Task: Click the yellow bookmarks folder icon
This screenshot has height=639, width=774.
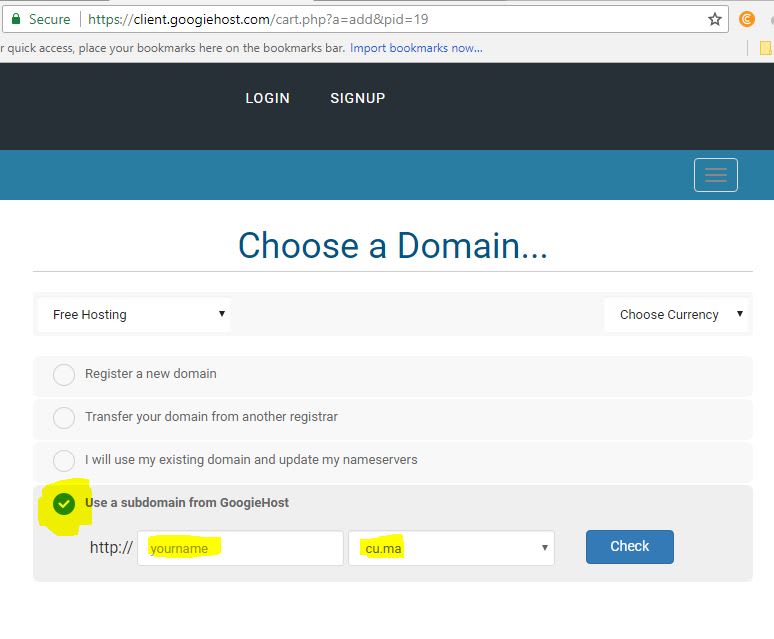Action: pos(766,48)
